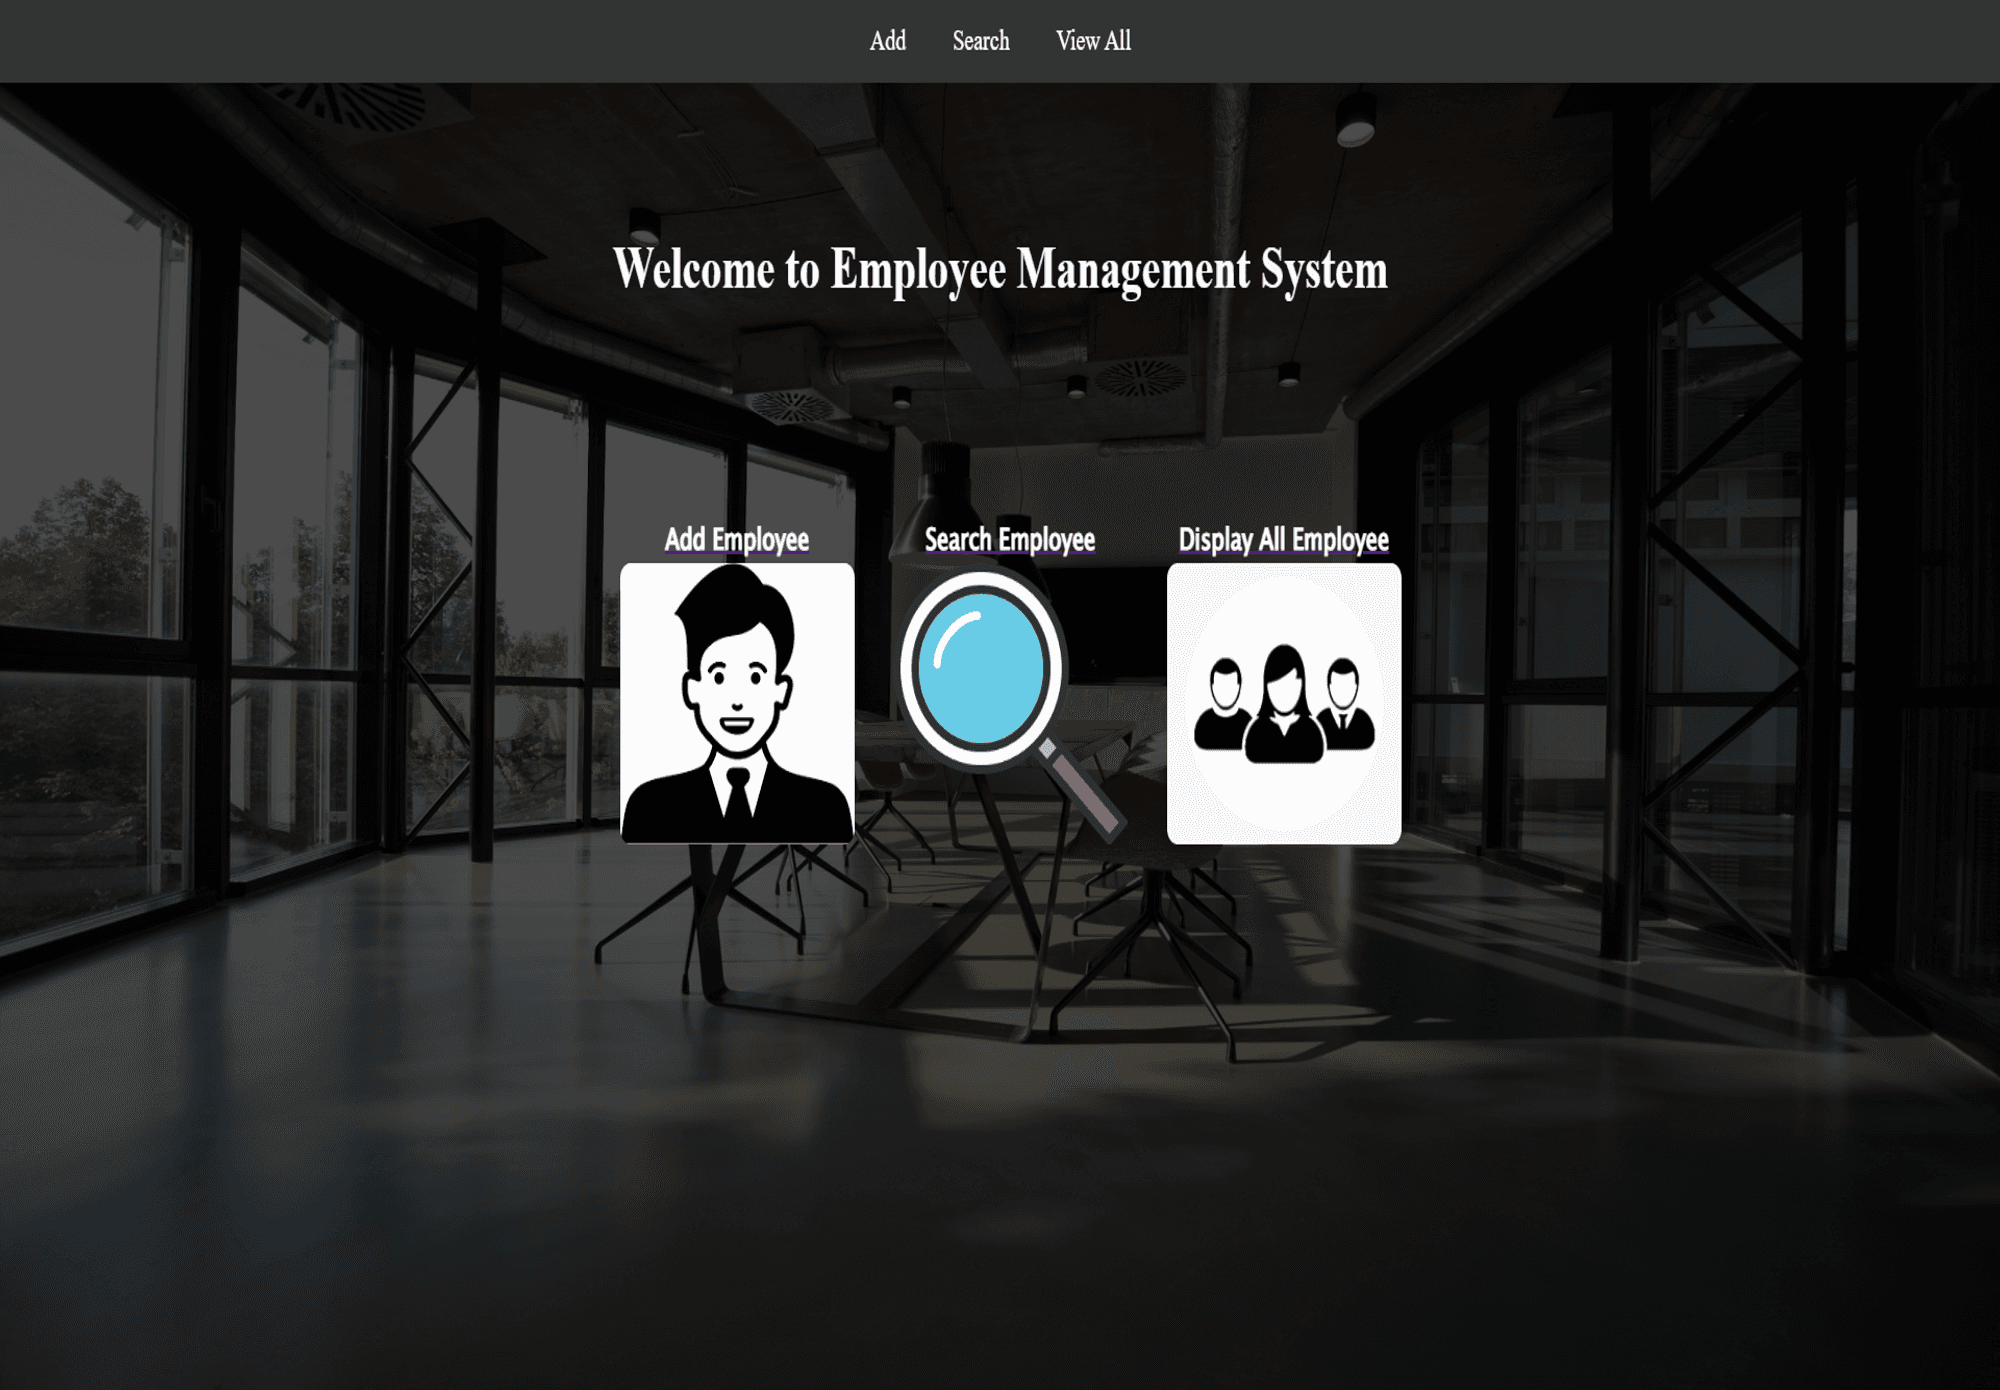Follow the Add Employee link
Image resolution: width=2000 pixels, height=1390 pixels.
tap(737, 540)
